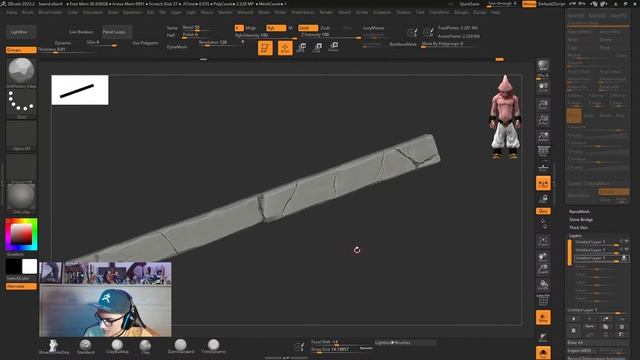Click the Alternate button

[21, 287]
